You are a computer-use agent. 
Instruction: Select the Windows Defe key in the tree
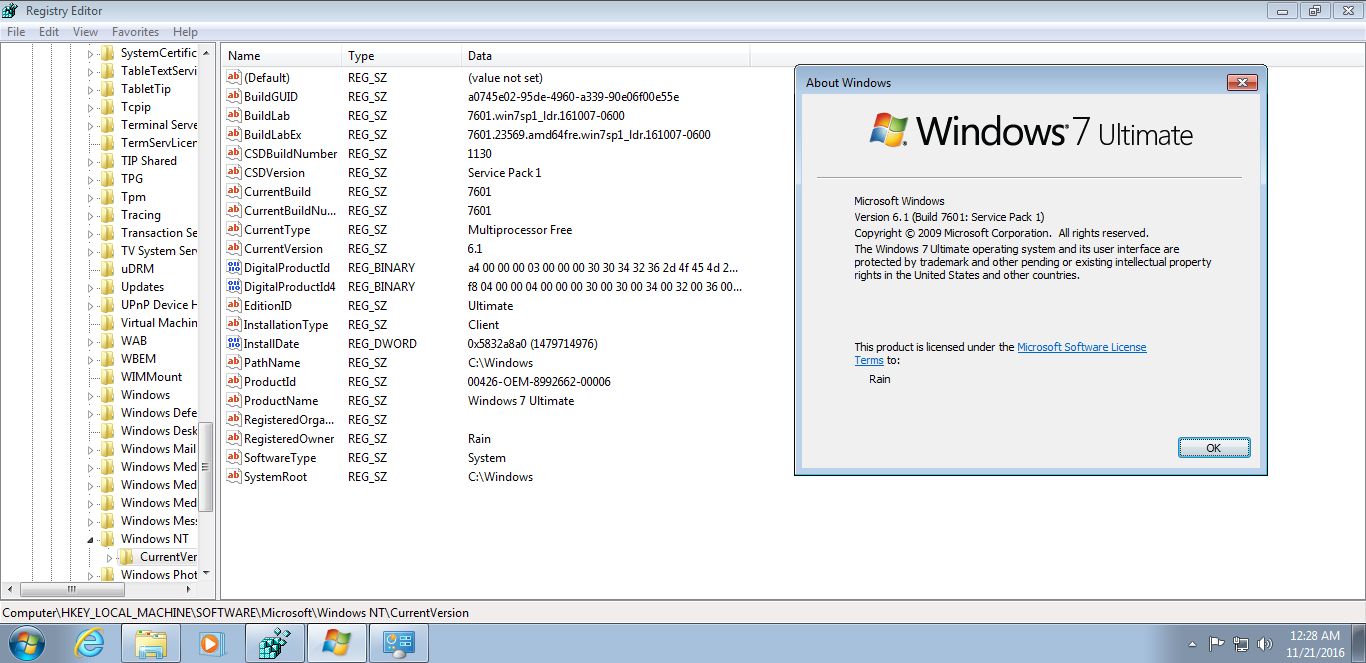tap(159, 413)
